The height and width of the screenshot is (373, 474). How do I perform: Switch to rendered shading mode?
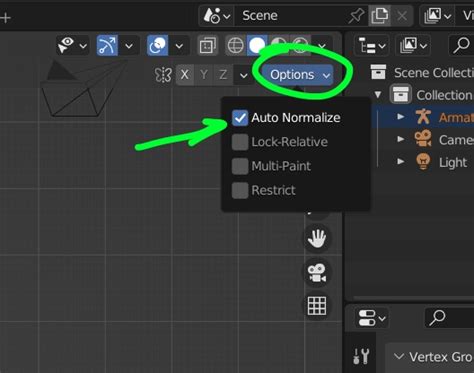(300, 45)
